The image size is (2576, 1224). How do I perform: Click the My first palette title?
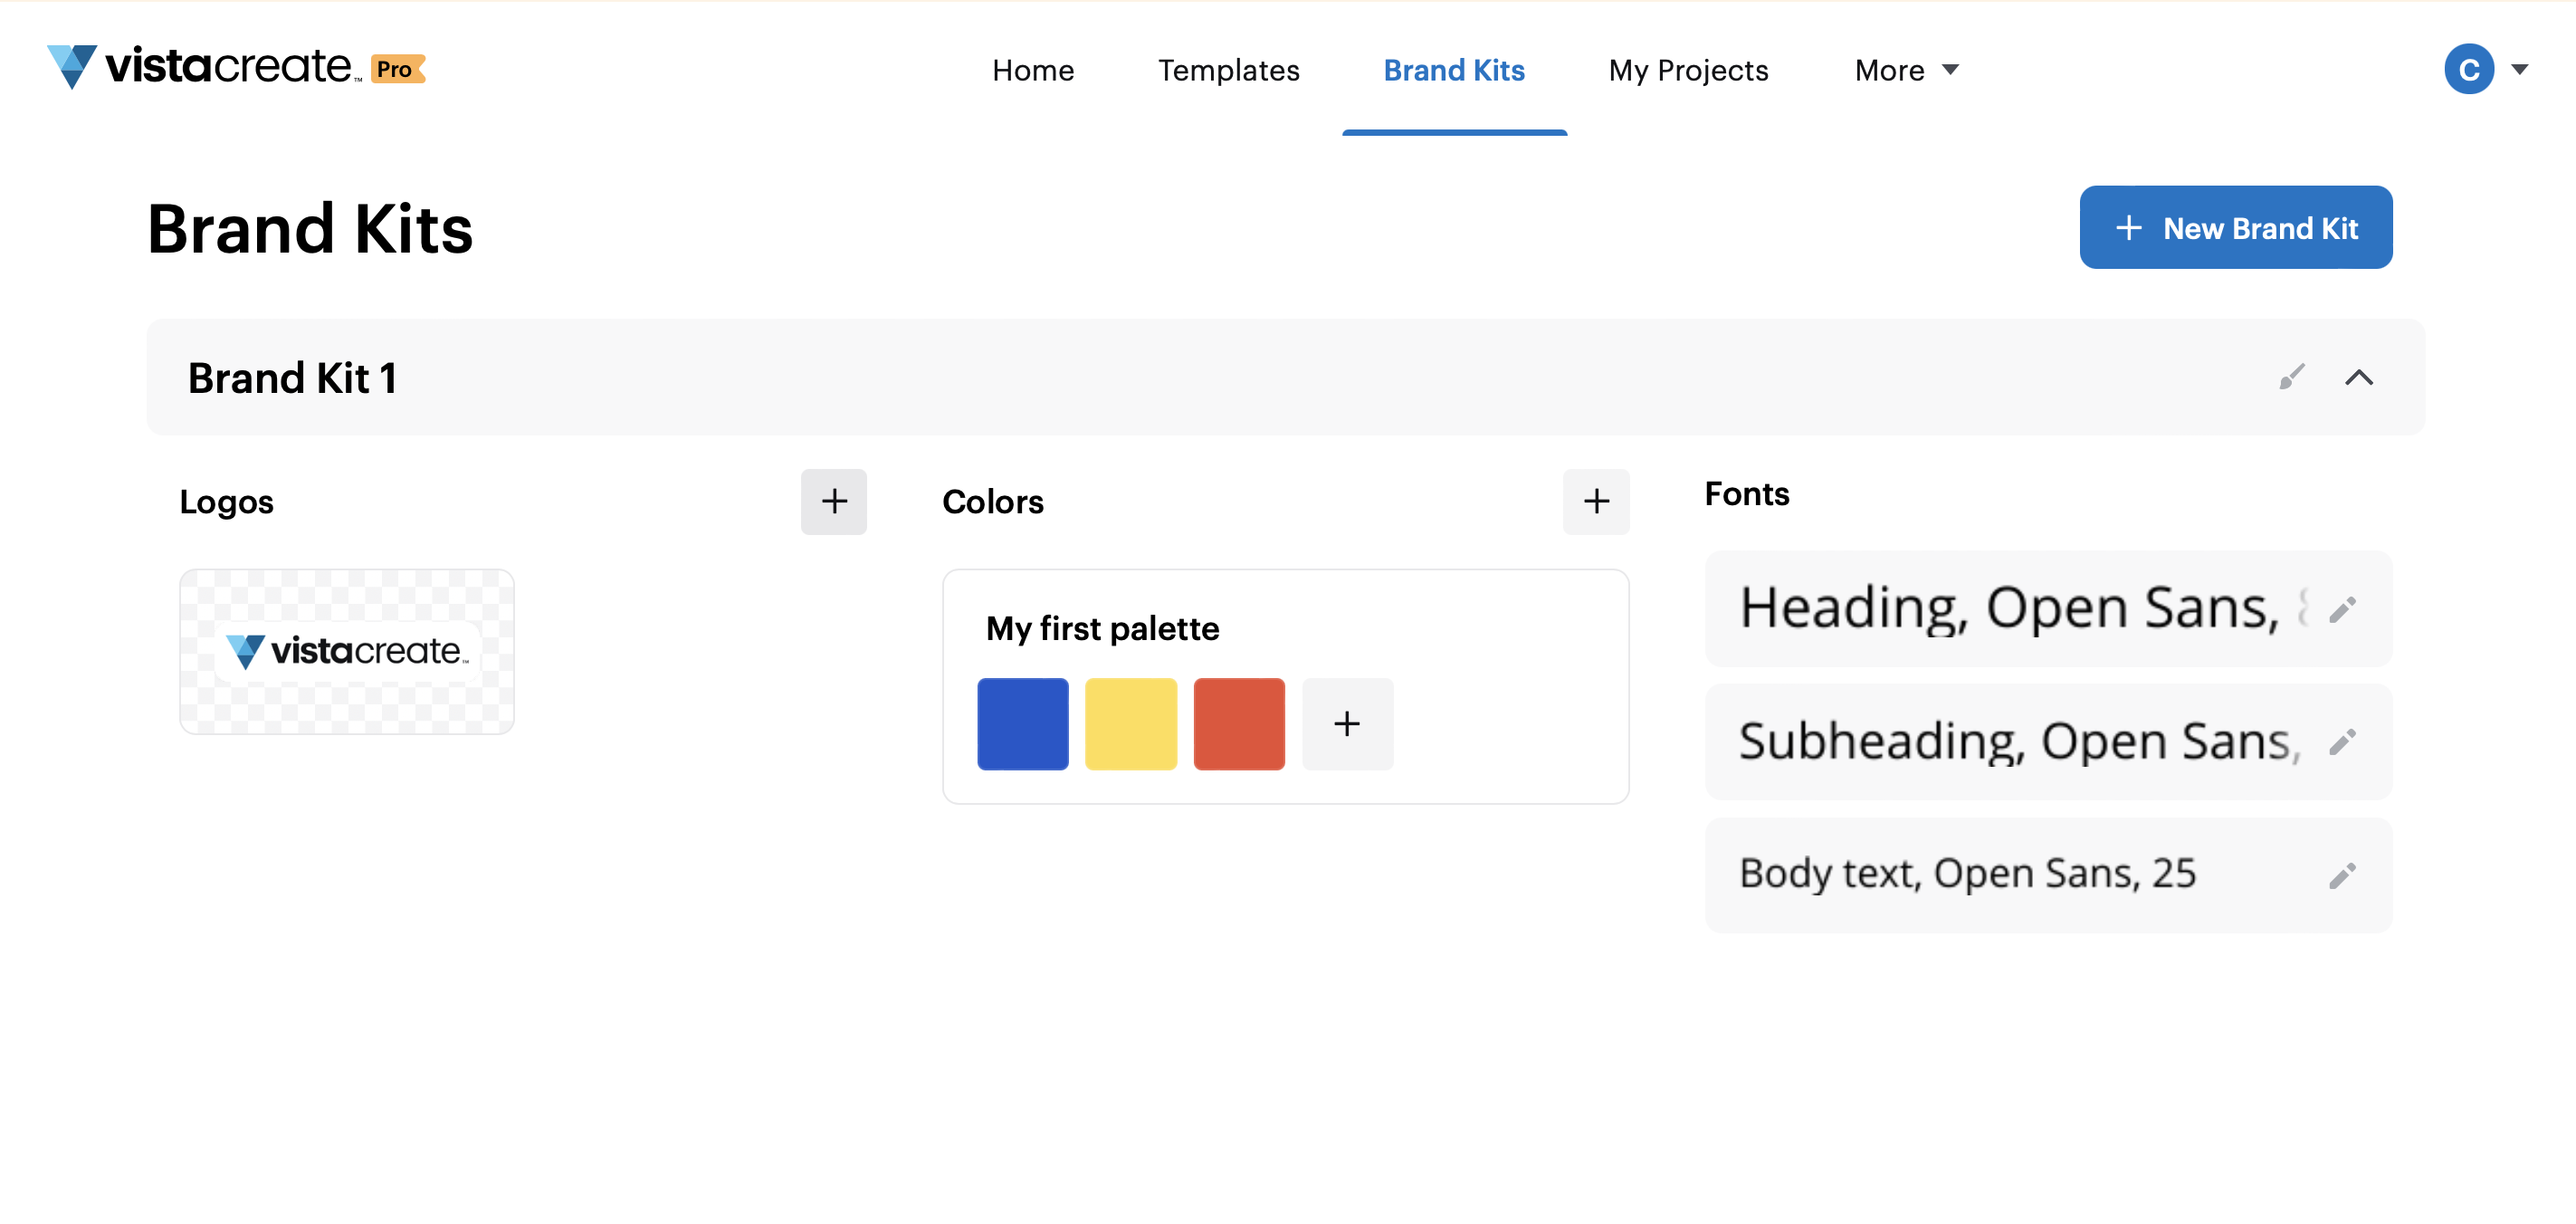[x=1102, y=628]
